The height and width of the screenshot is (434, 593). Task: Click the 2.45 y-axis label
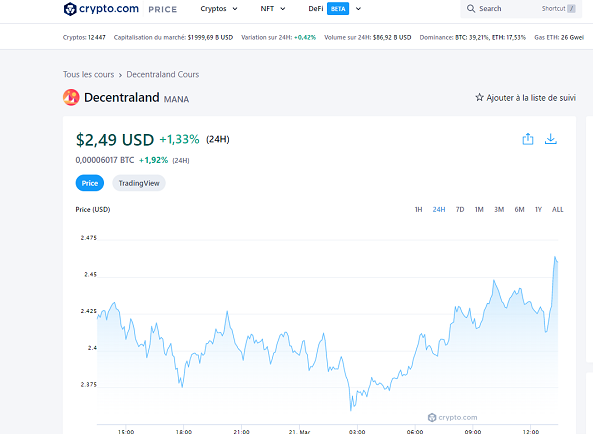click(90, 274)
